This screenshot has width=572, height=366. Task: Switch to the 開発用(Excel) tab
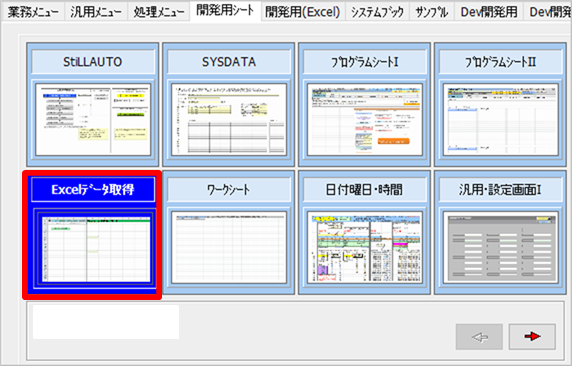coord(303,12)
